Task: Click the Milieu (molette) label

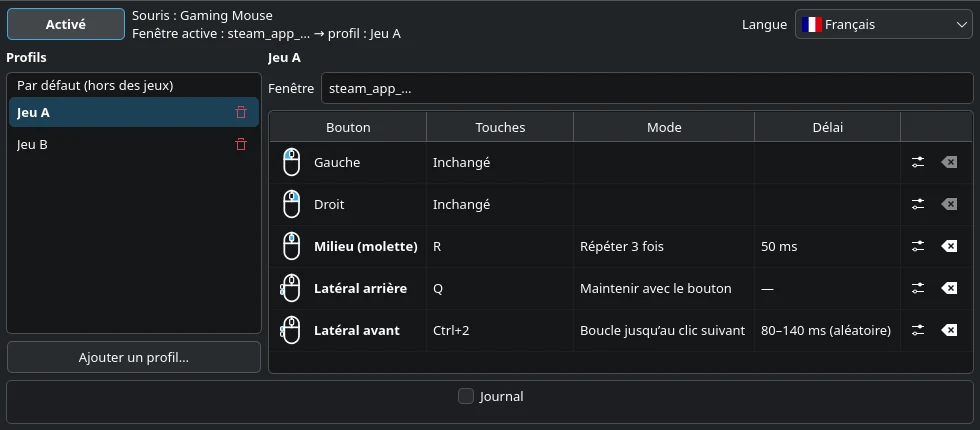Action: coord(366,246)
